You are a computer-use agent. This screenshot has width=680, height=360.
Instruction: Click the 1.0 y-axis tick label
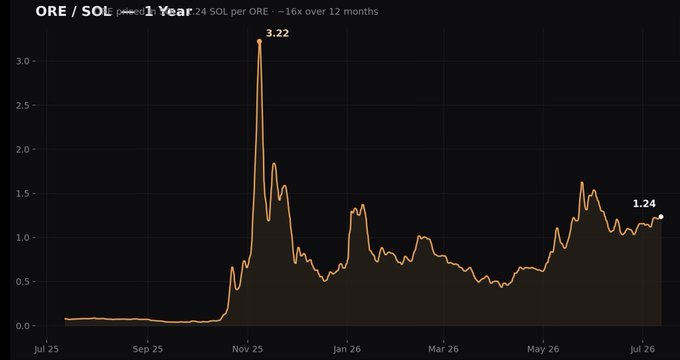[23, 238]
